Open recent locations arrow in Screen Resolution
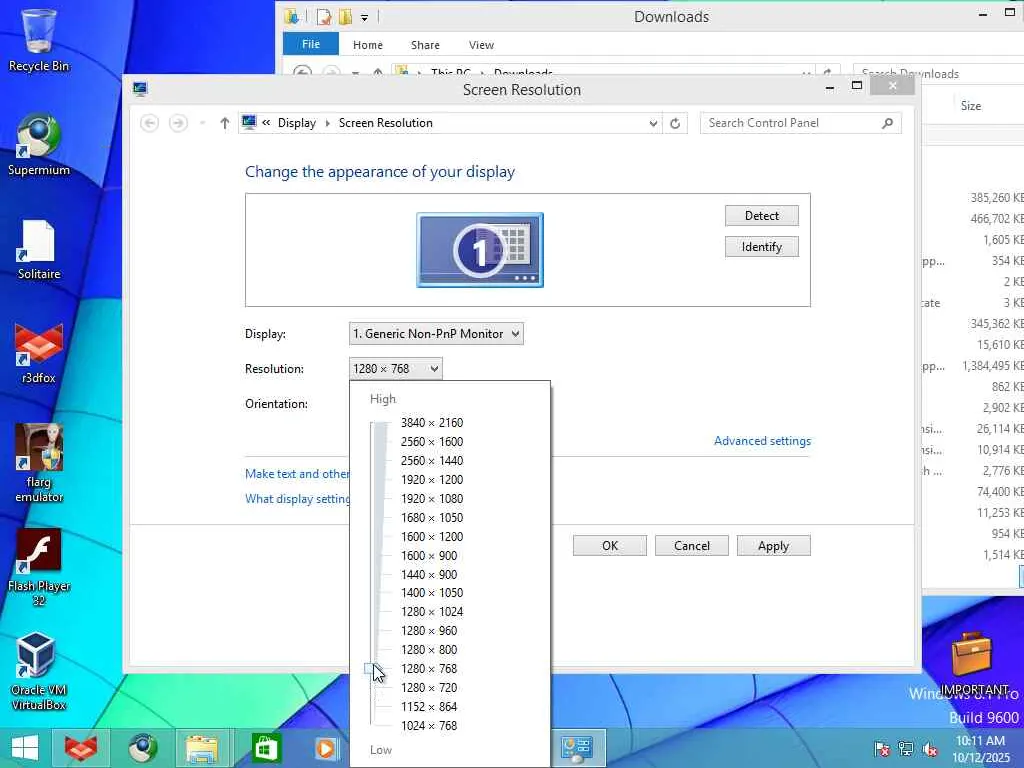 (x=202, y=123)
